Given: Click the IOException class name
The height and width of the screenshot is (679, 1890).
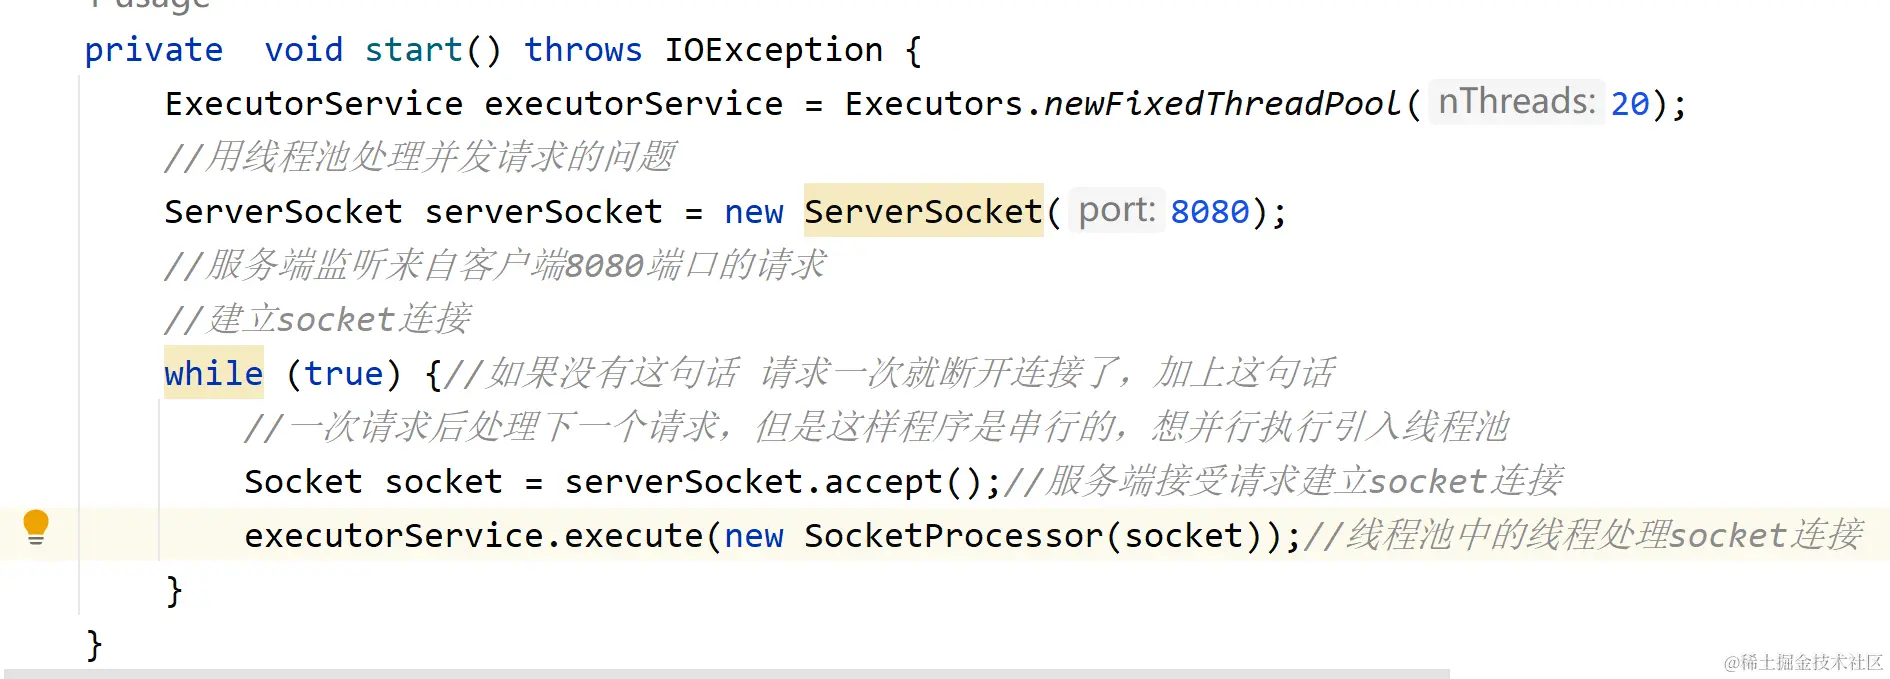Looking at the screenshot, I should point(774,50).
